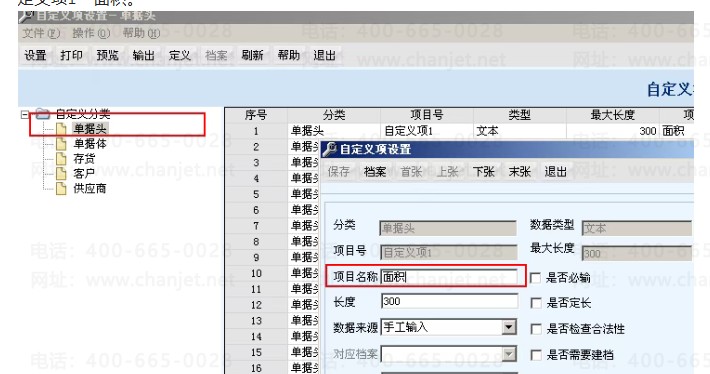The width and height of the screenshot is (710, 374).
Task: Toggle the 是否定长 checkbox
Action: point(535,303)
